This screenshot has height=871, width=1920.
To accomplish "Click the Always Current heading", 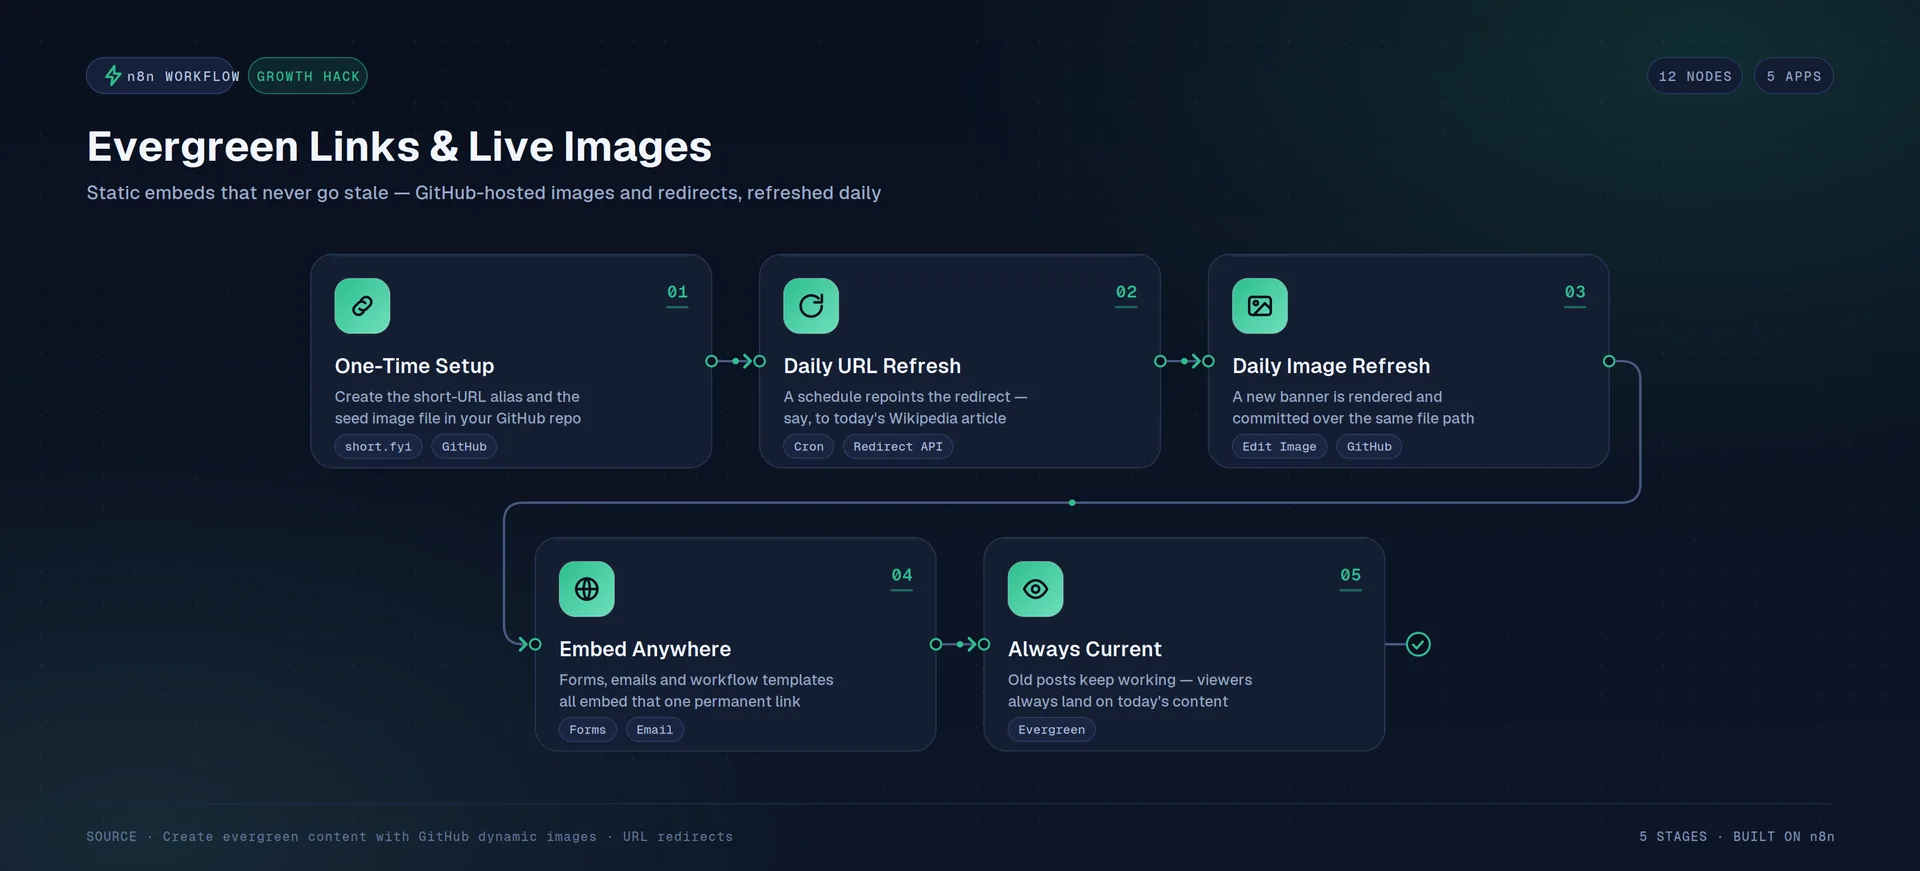I will (1085, 649).
